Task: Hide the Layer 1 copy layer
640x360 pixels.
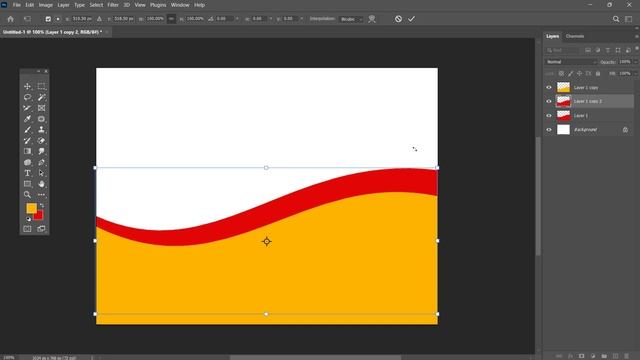Action: [549, 87]
